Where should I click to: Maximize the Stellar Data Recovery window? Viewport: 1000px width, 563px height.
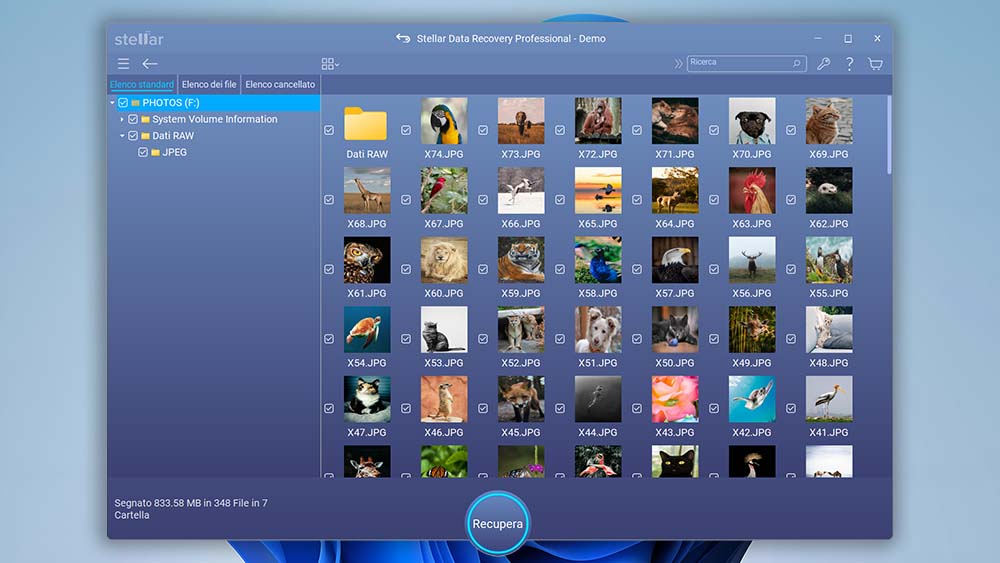(848, 38)
